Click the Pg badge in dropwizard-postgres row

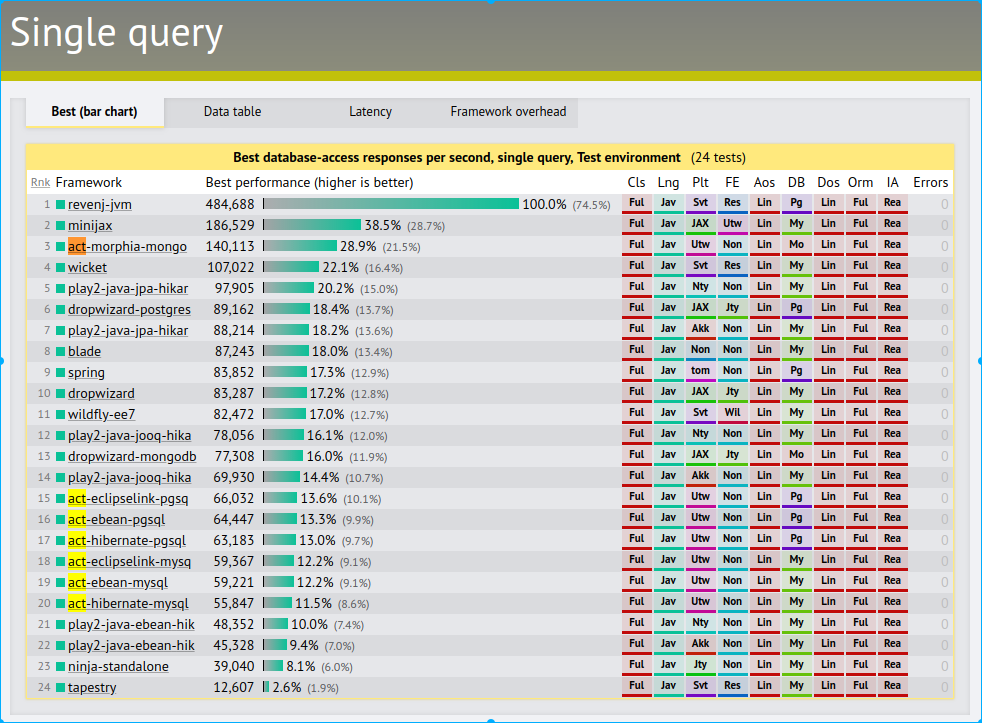(796, 308)
